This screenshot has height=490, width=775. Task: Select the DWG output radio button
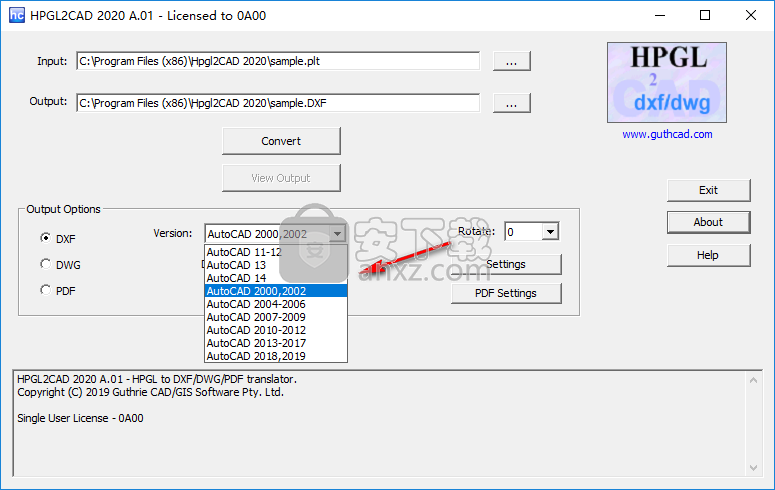pyautogui.click(x=45, y=264)
